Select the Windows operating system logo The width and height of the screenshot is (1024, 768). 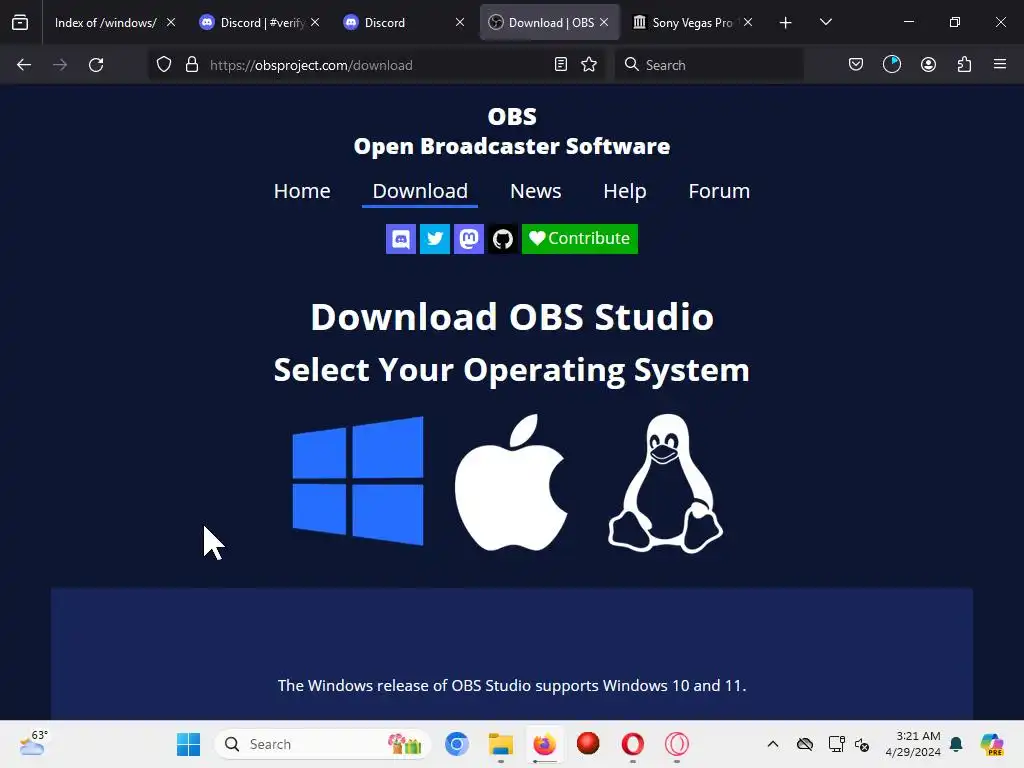click(x=358, y=481)
